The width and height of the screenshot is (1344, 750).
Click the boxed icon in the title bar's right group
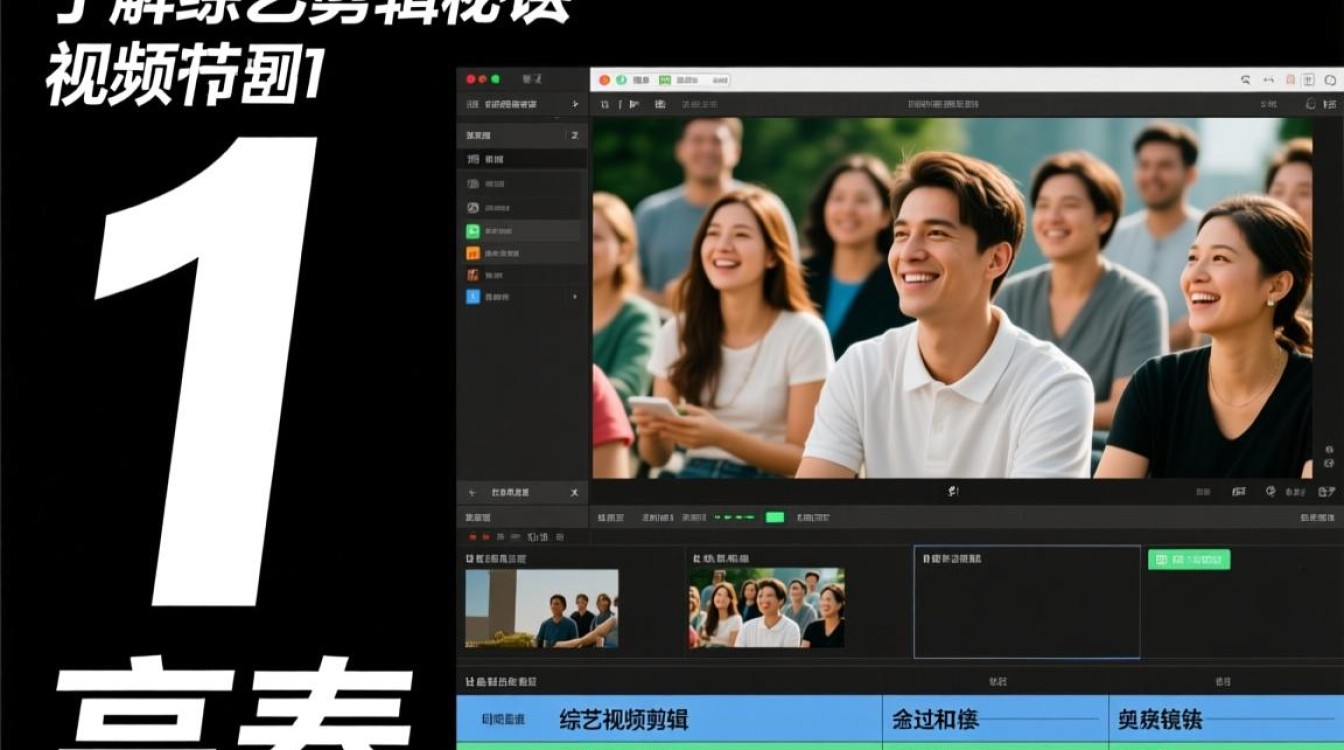click(1309, 80)
